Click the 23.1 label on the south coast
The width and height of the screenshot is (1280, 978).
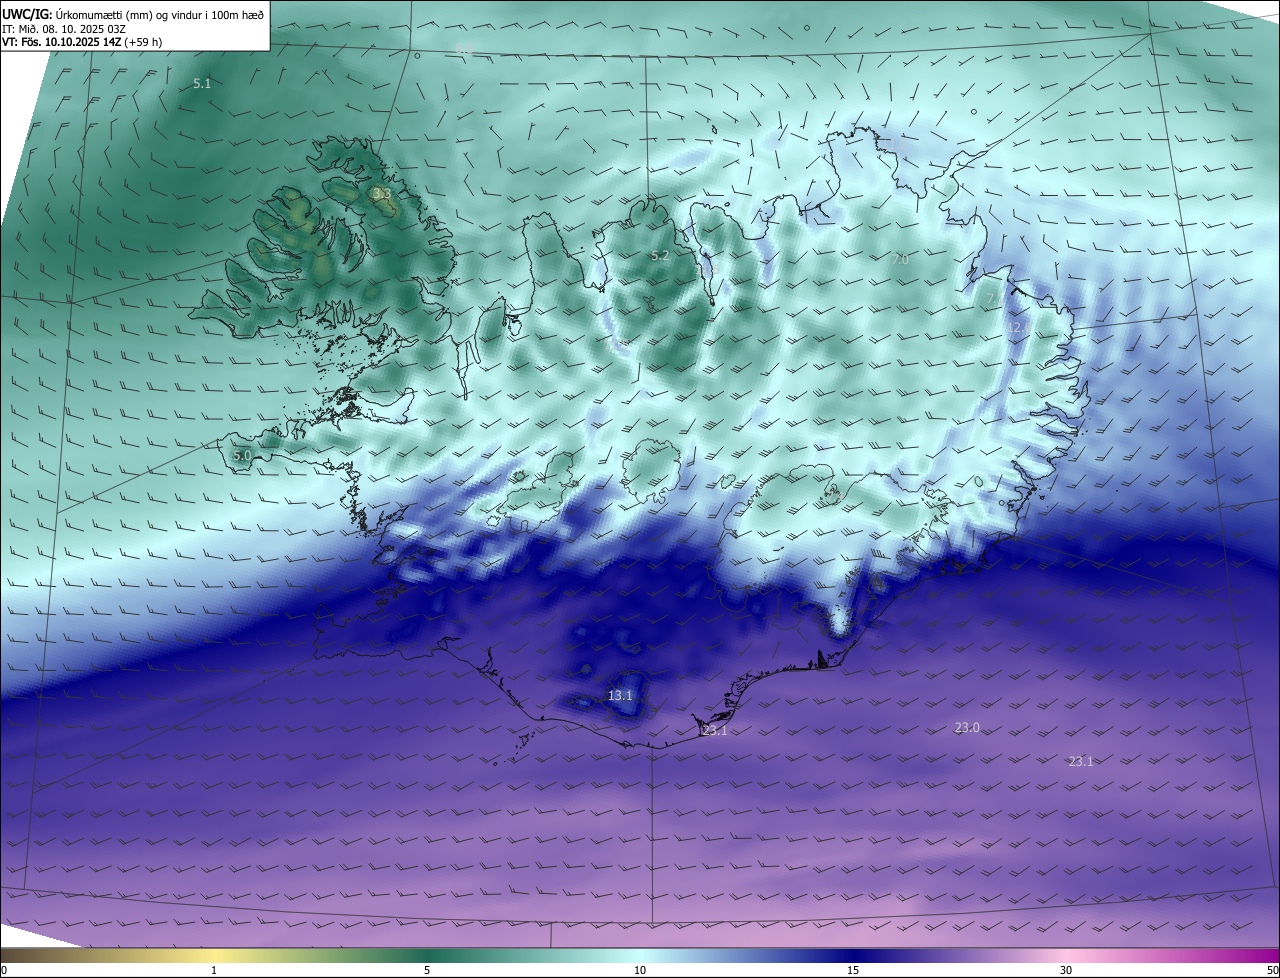tap(715, 731)
